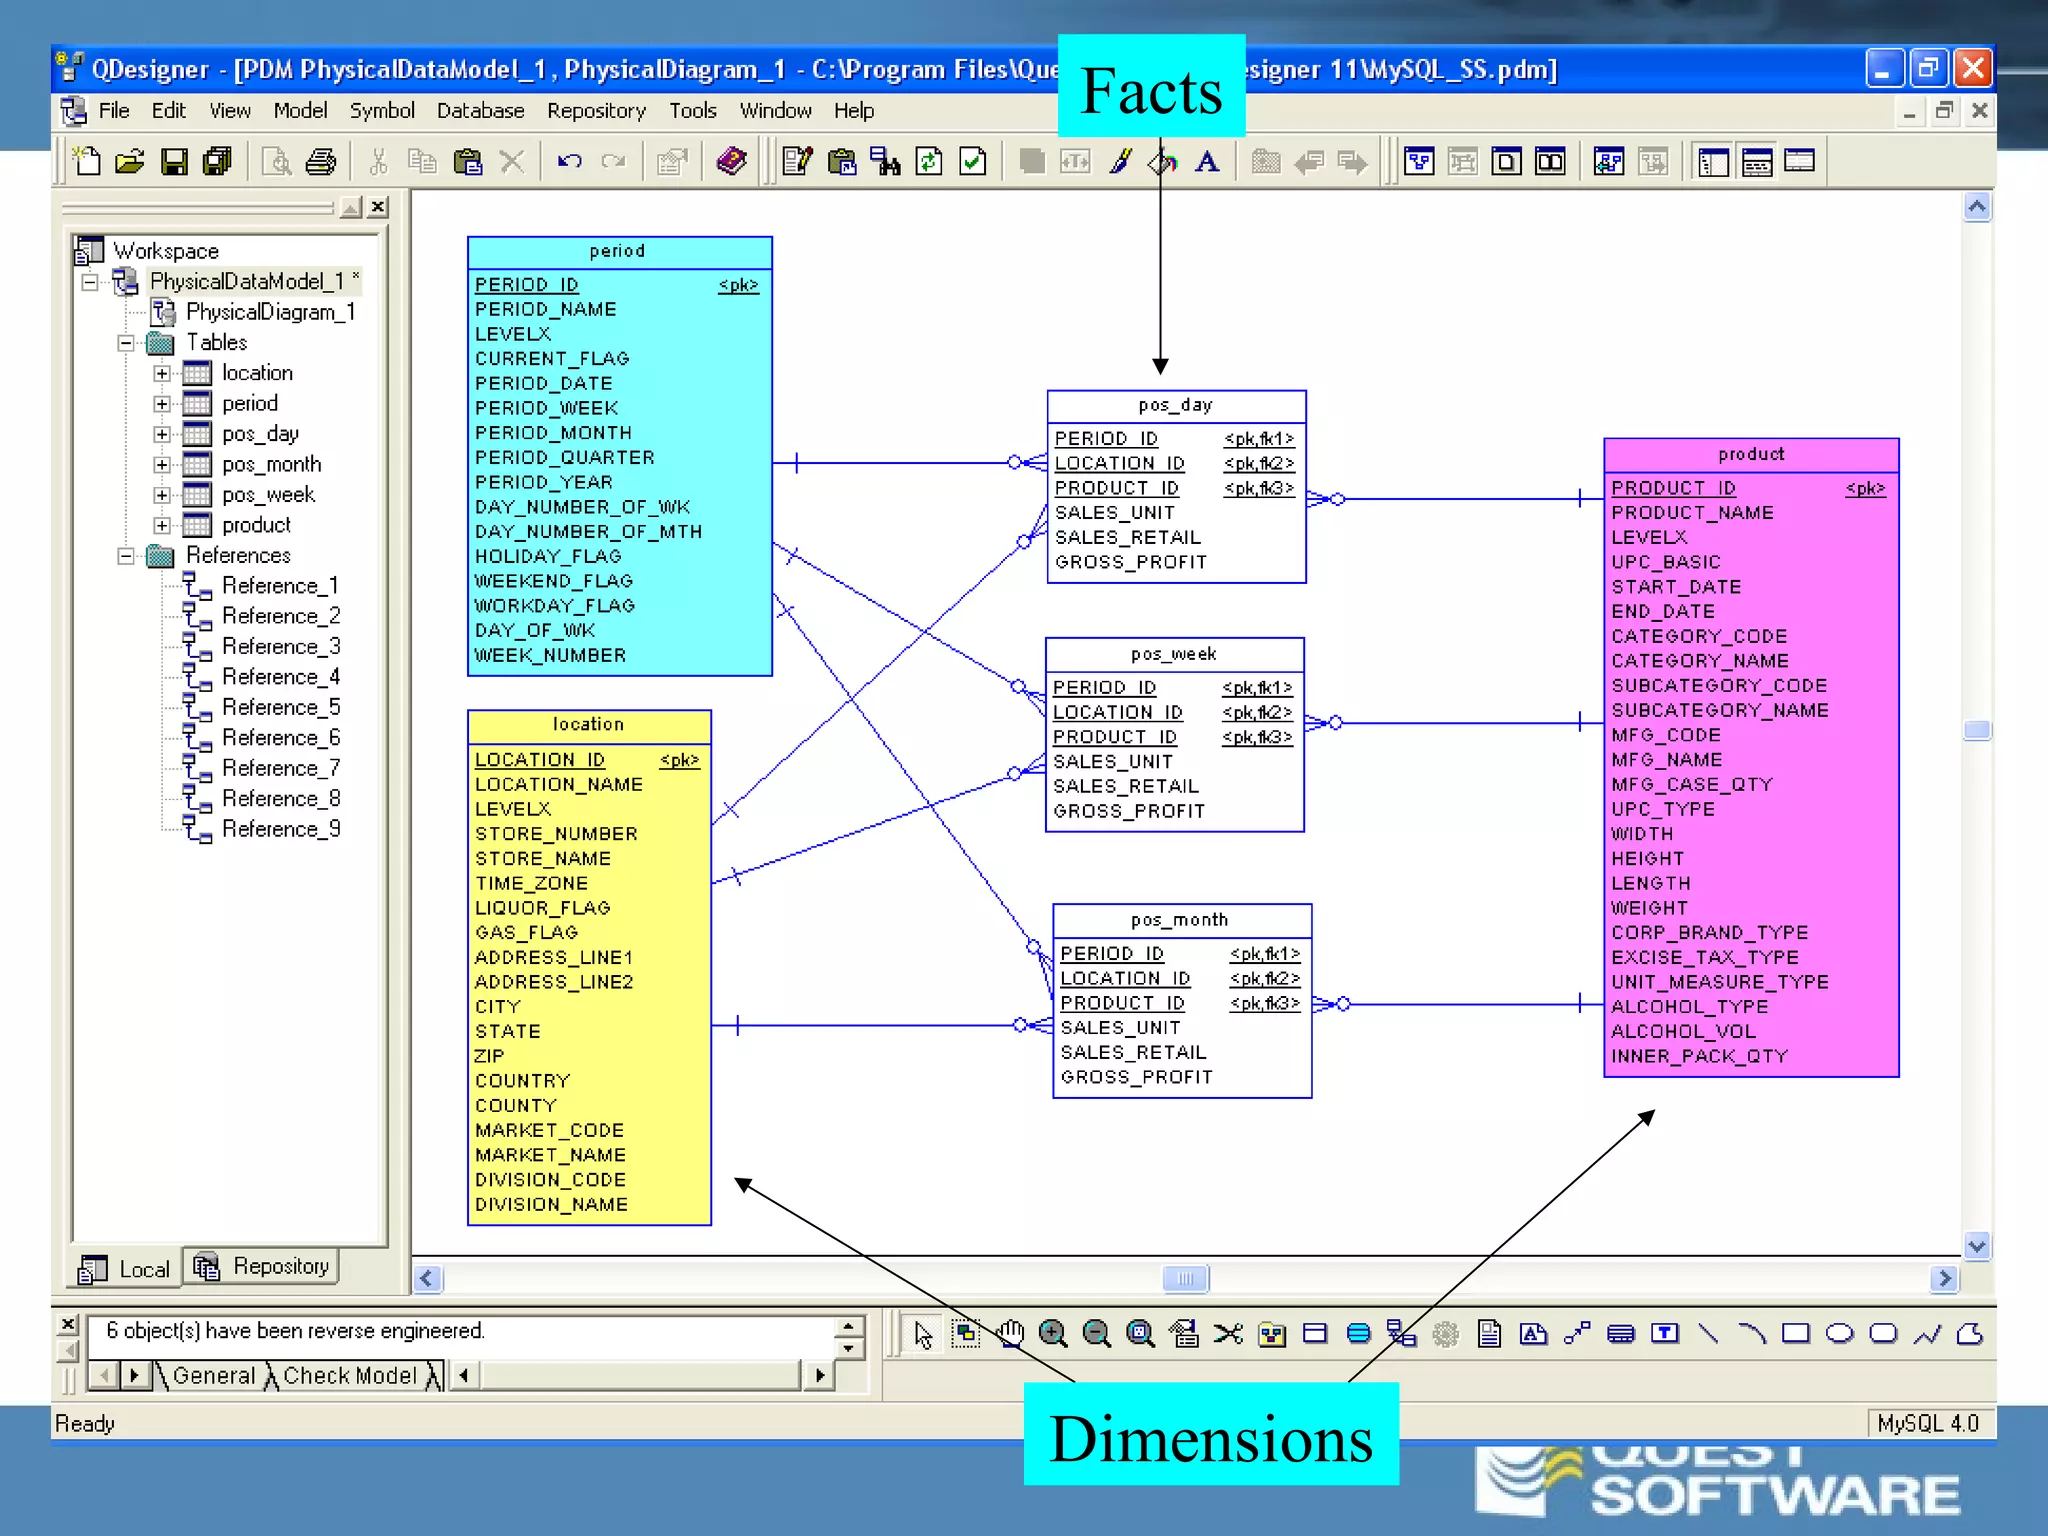
Task: Click the Undo arrow icon
Action: tap(569, 162)
